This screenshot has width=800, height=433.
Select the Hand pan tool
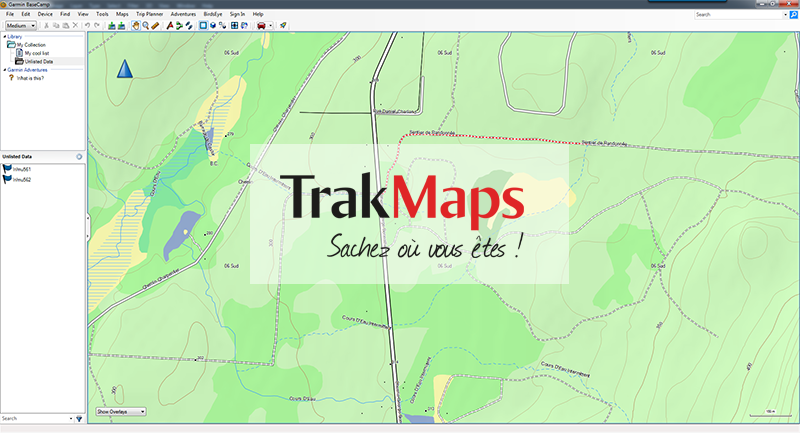[x=136, y=25]
